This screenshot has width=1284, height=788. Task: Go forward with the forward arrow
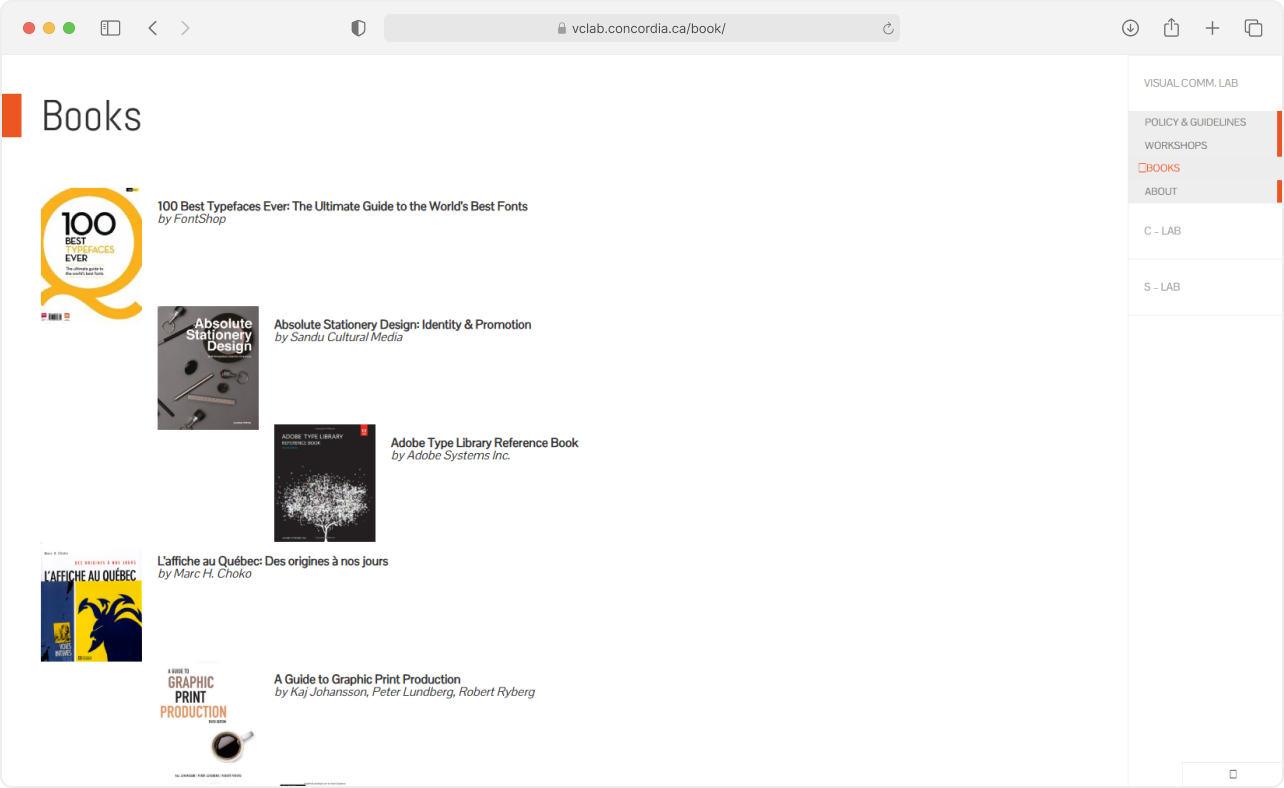pos(185,28)
